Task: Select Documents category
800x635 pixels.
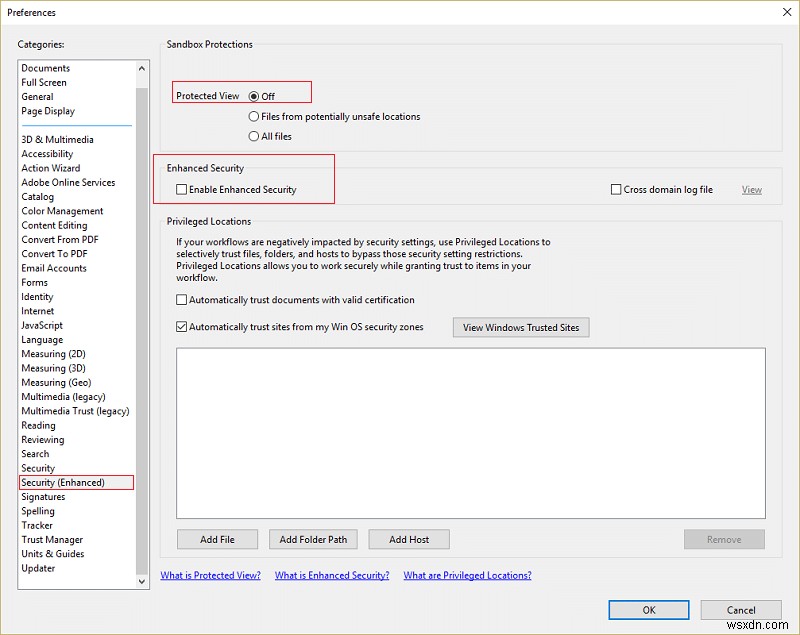Action: (x=45, y=68)
